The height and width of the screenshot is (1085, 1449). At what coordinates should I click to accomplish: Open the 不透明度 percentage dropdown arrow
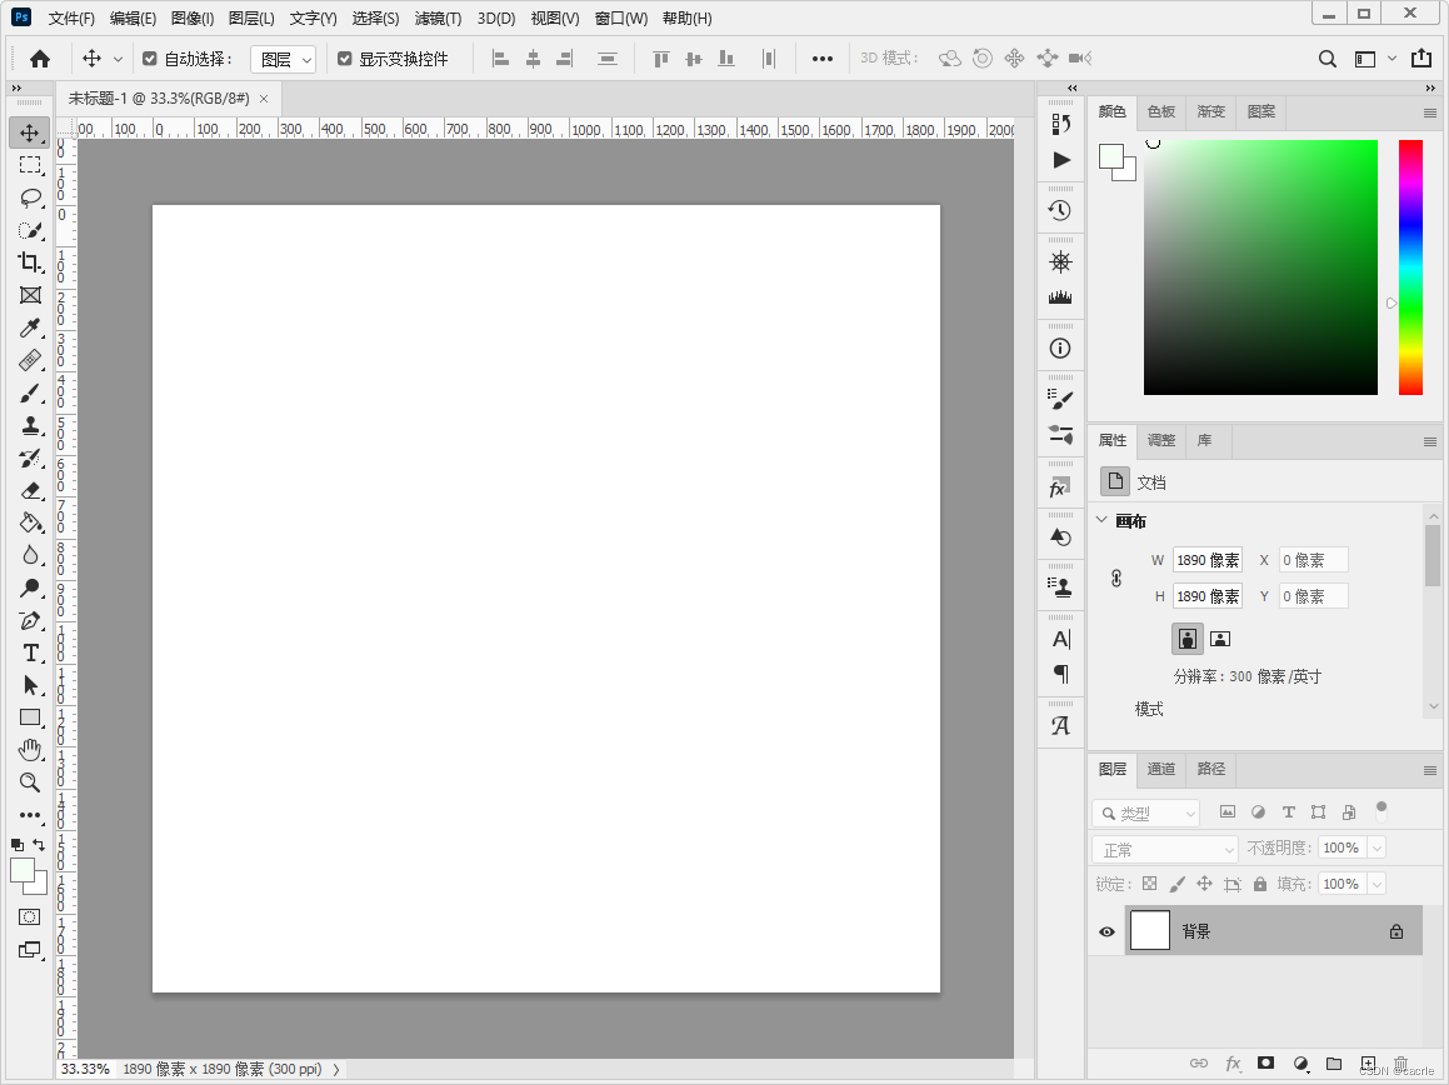coord(1377,848)
